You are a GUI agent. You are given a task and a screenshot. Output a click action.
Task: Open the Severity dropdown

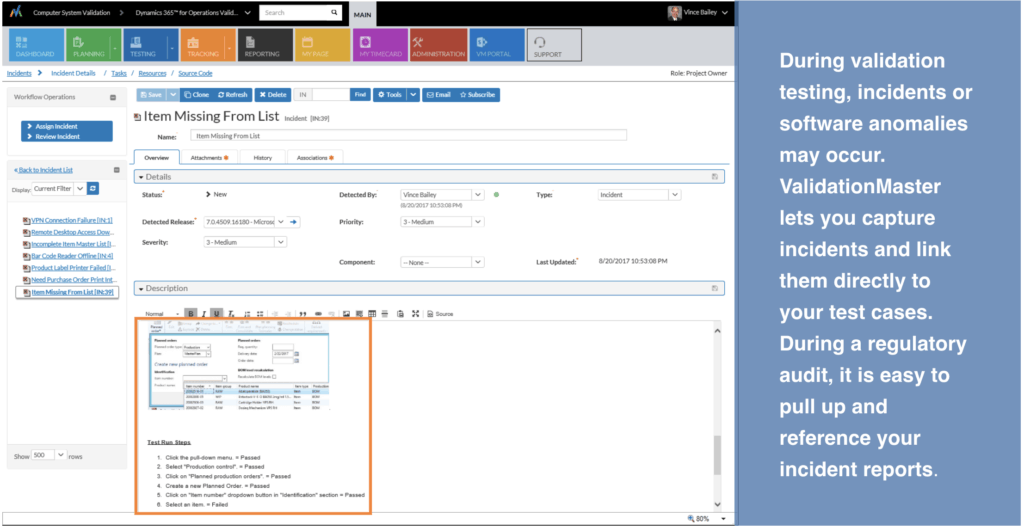coord(246,242)
